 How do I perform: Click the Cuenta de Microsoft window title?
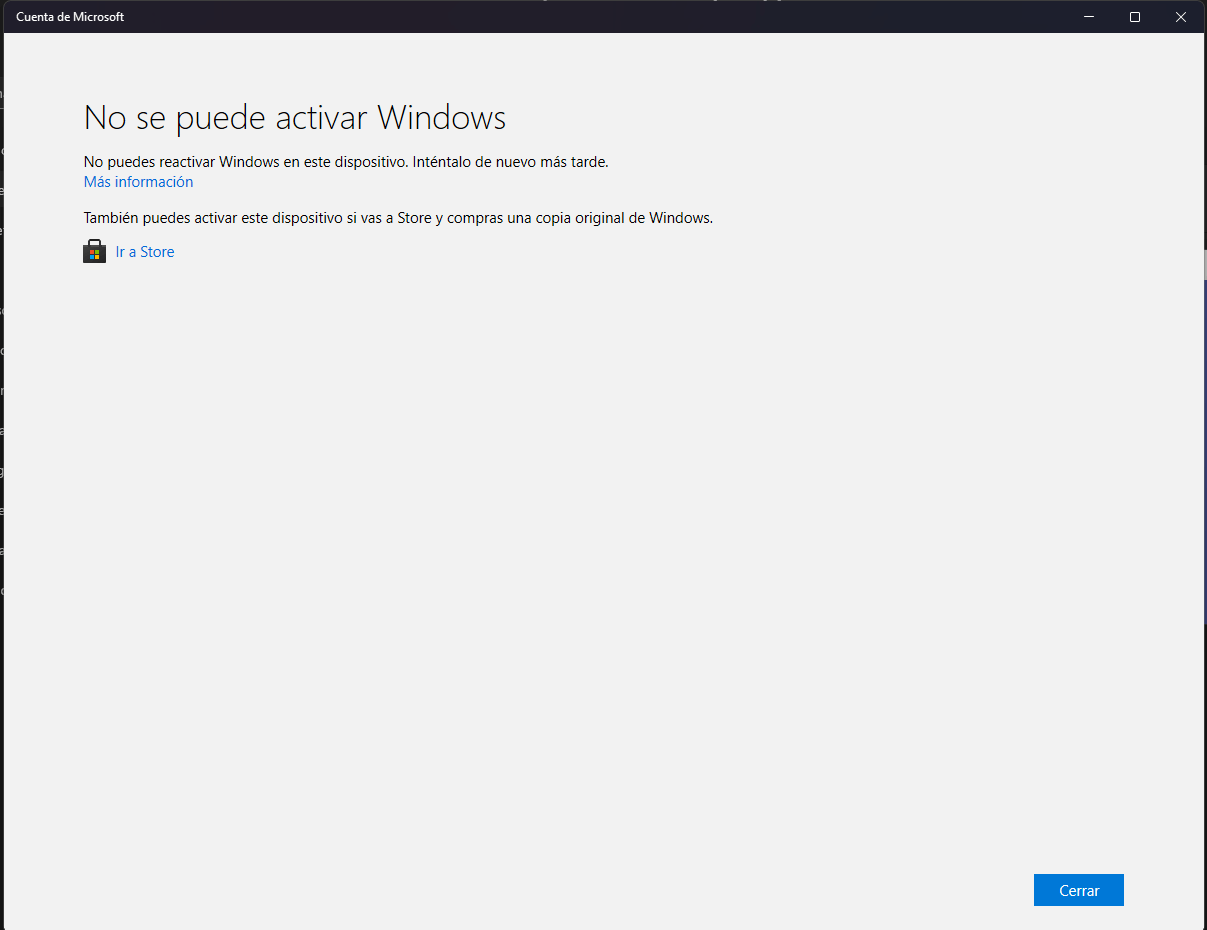pyautogui.click(x=70, y=17)
